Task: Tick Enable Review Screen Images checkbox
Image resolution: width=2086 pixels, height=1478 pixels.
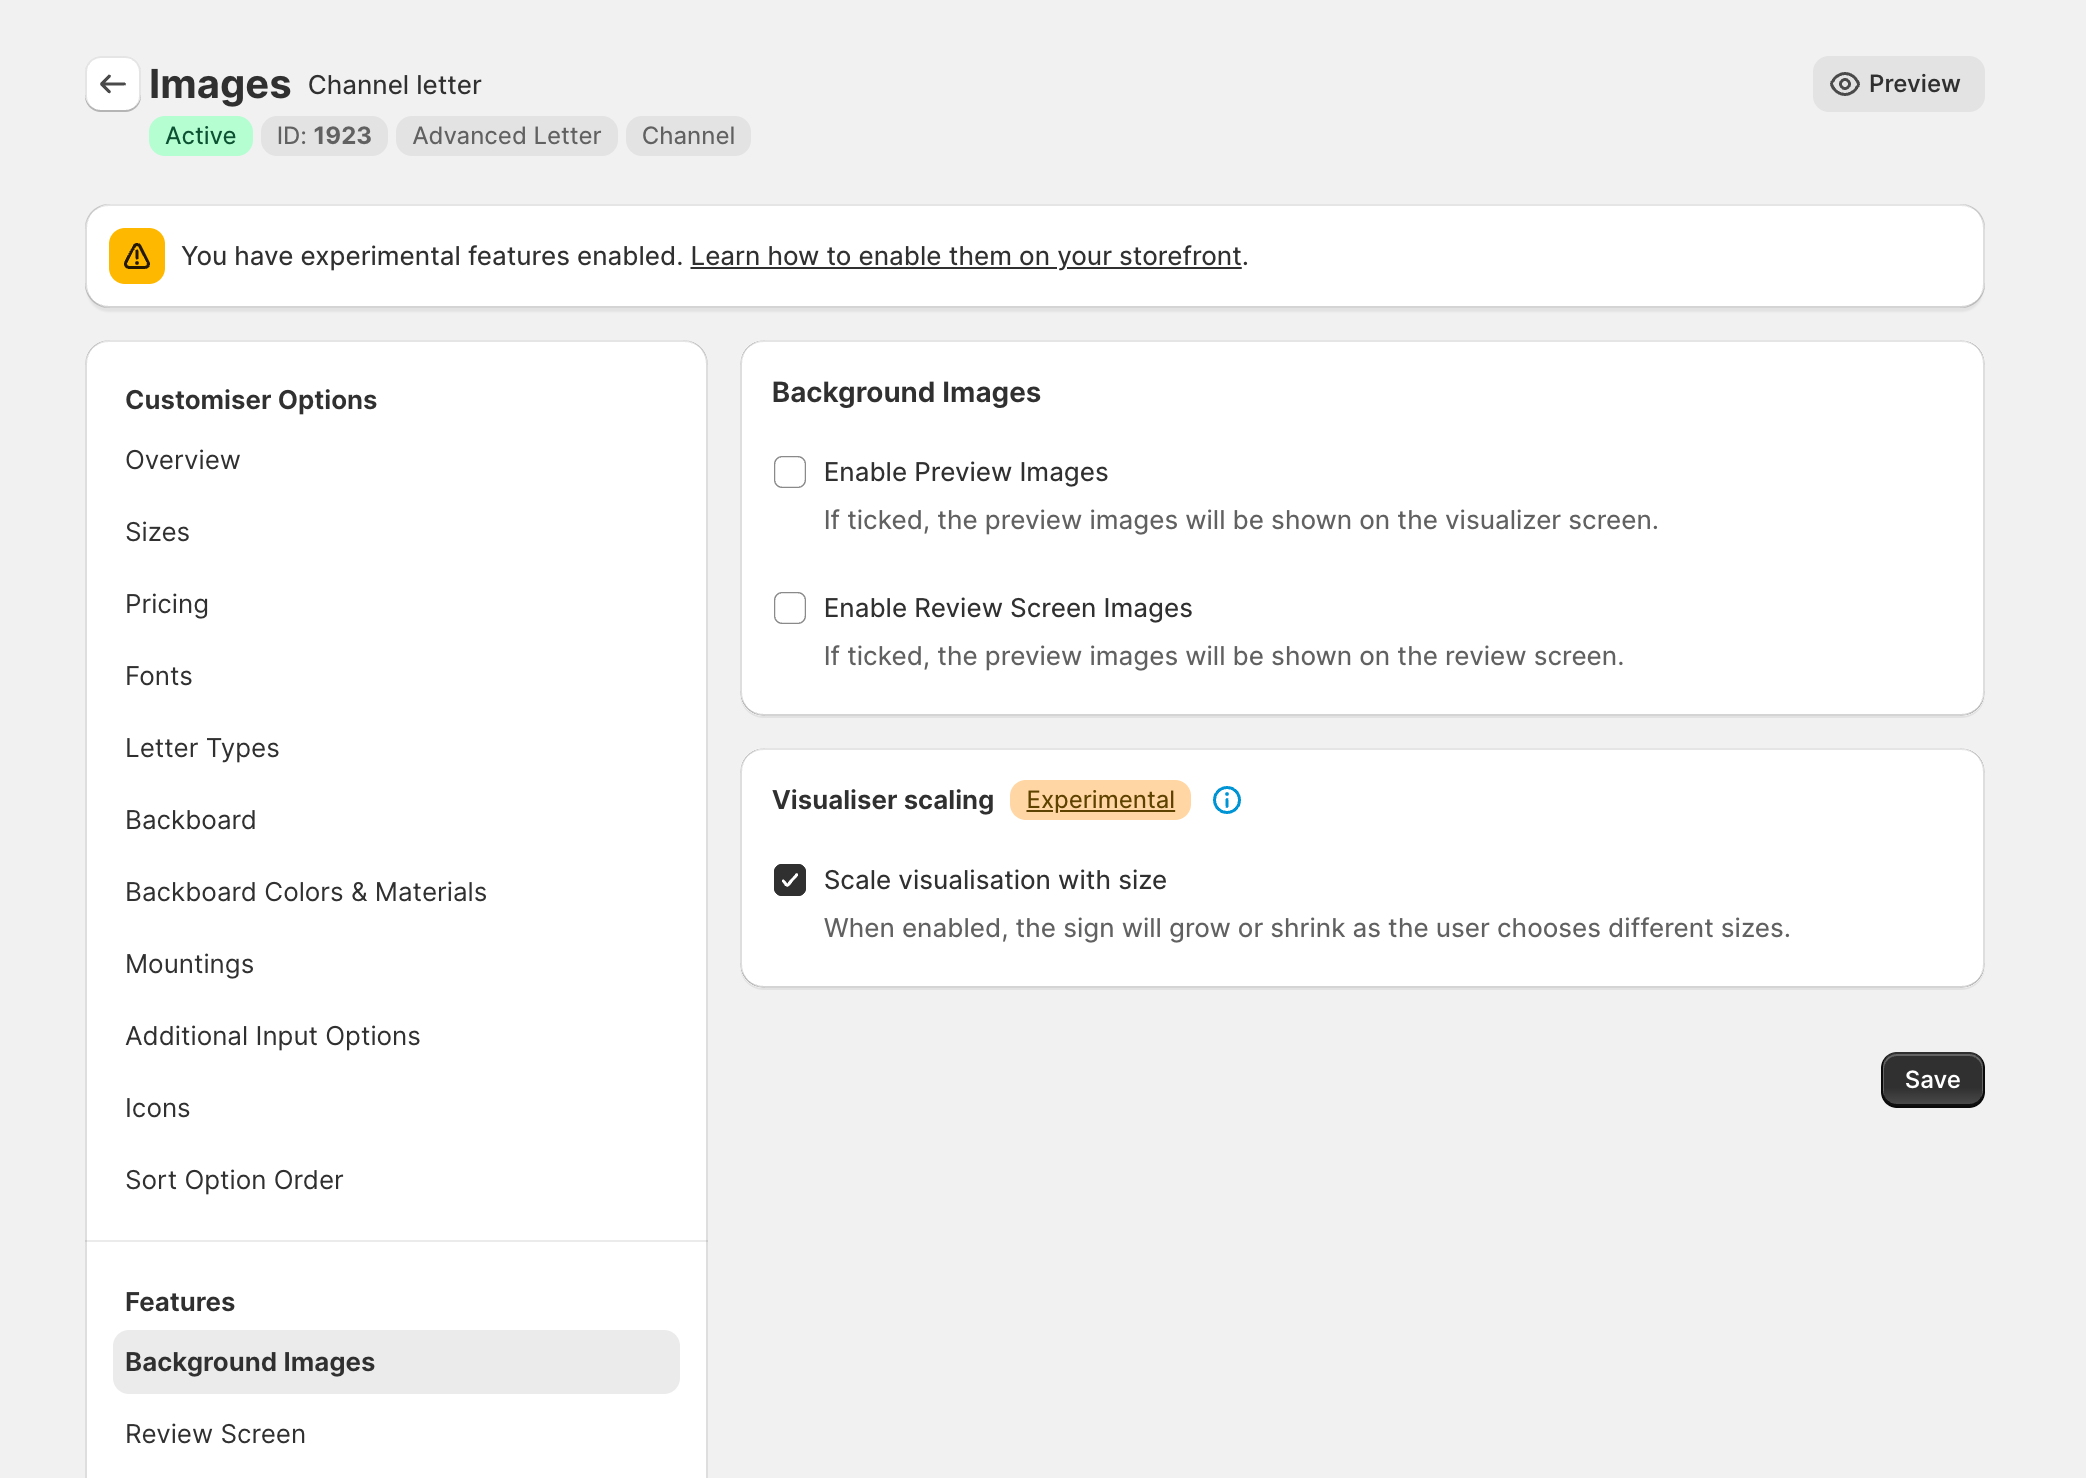Action: tap(790, 608)
